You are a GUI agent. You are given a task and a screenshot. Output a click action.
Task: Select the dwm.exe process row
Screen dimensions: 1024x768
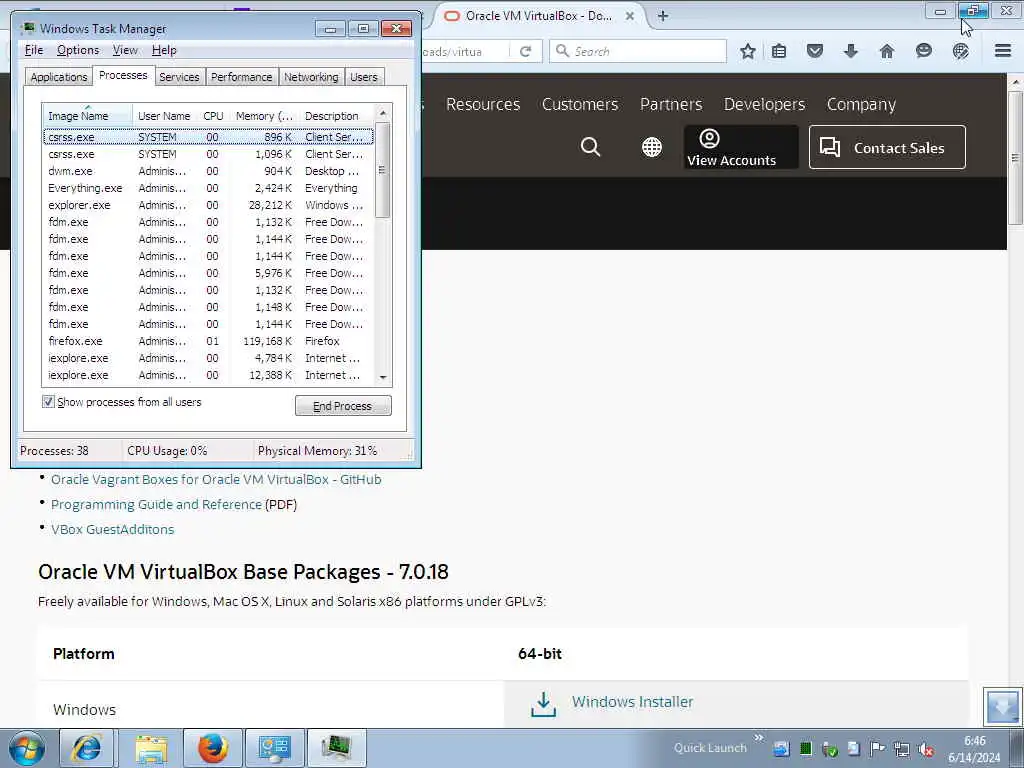point(208,171)
